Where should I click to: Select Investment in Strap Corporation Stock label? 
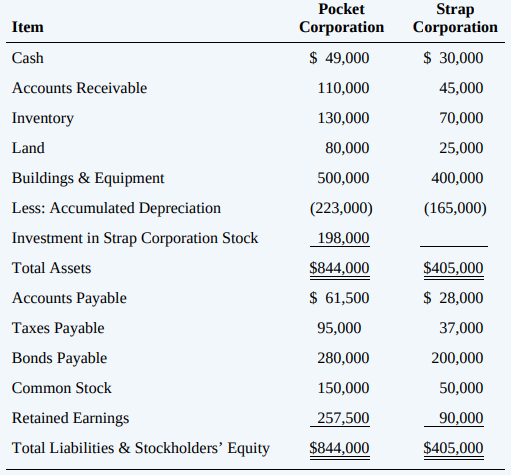pos(135,238)
